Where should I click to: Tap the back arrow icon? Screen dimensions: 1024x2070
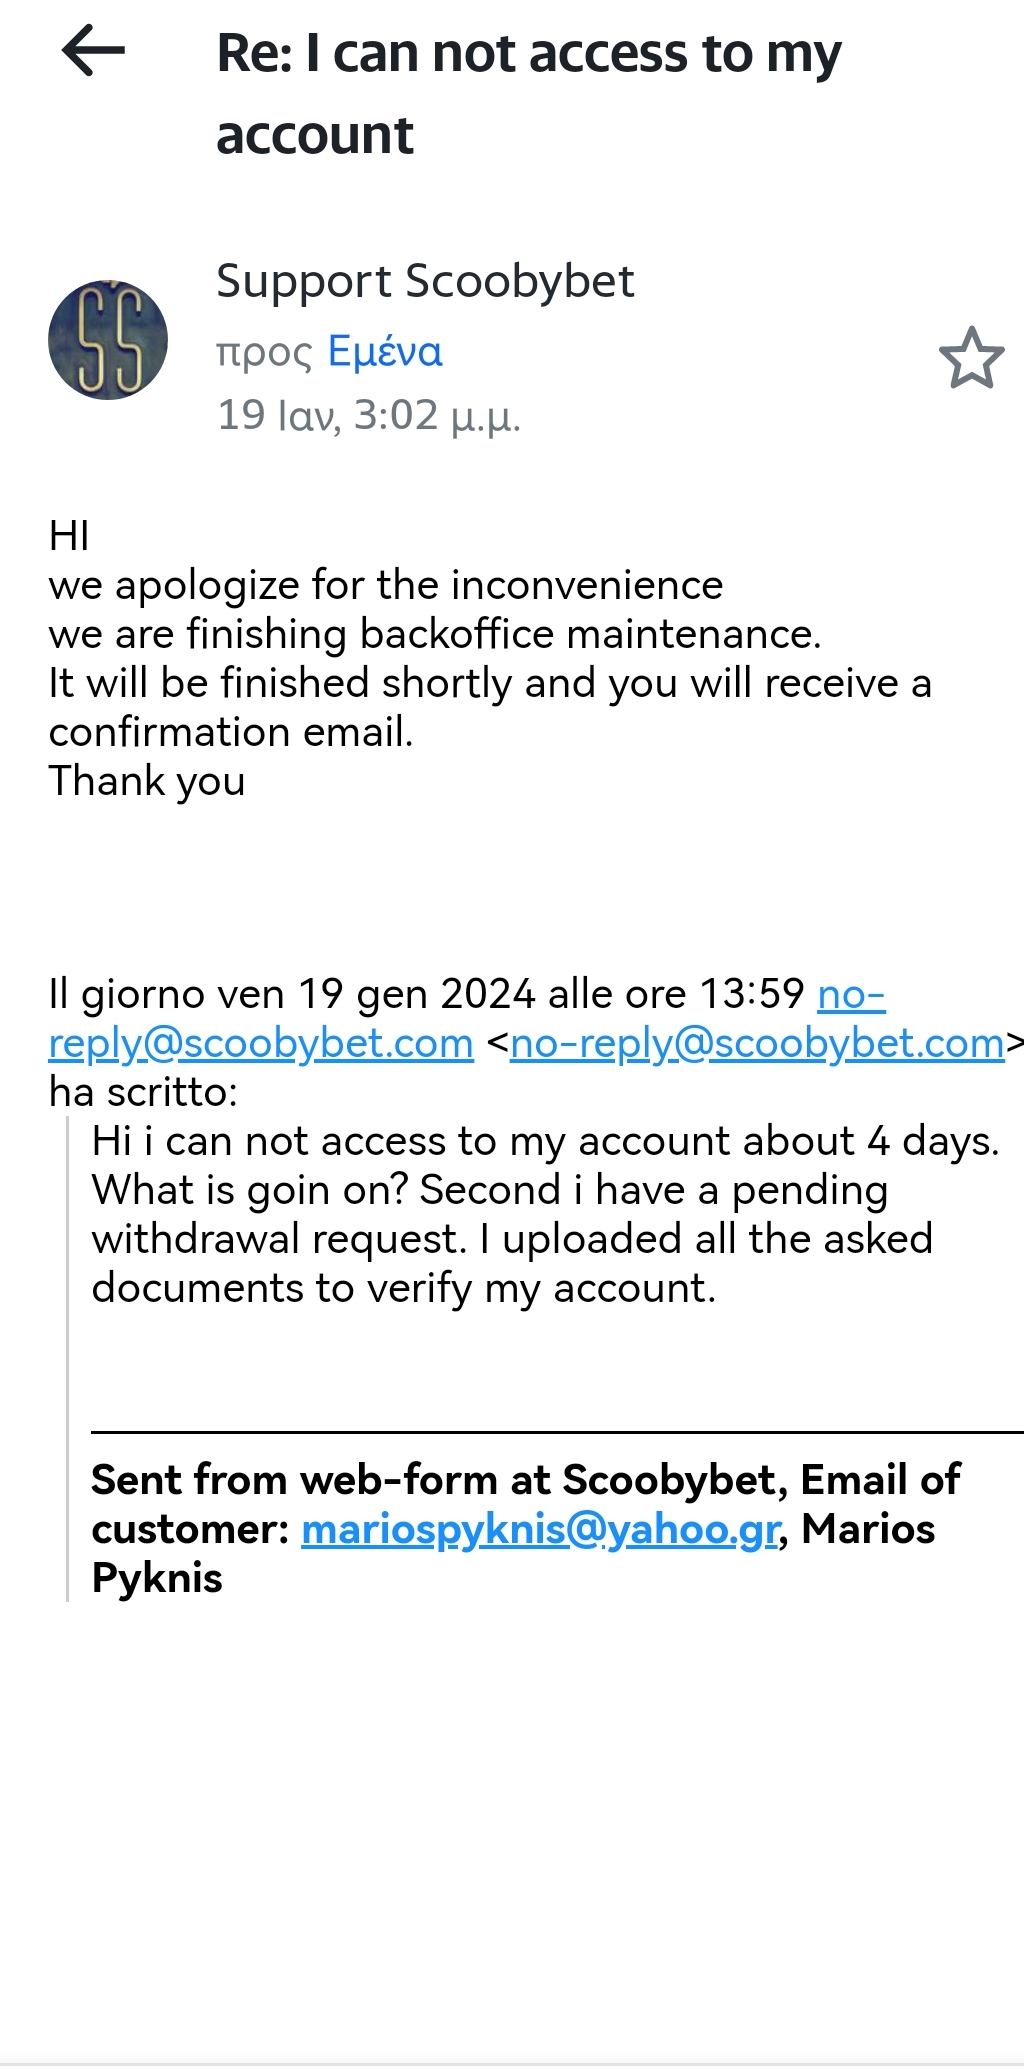tap(93, 51)
